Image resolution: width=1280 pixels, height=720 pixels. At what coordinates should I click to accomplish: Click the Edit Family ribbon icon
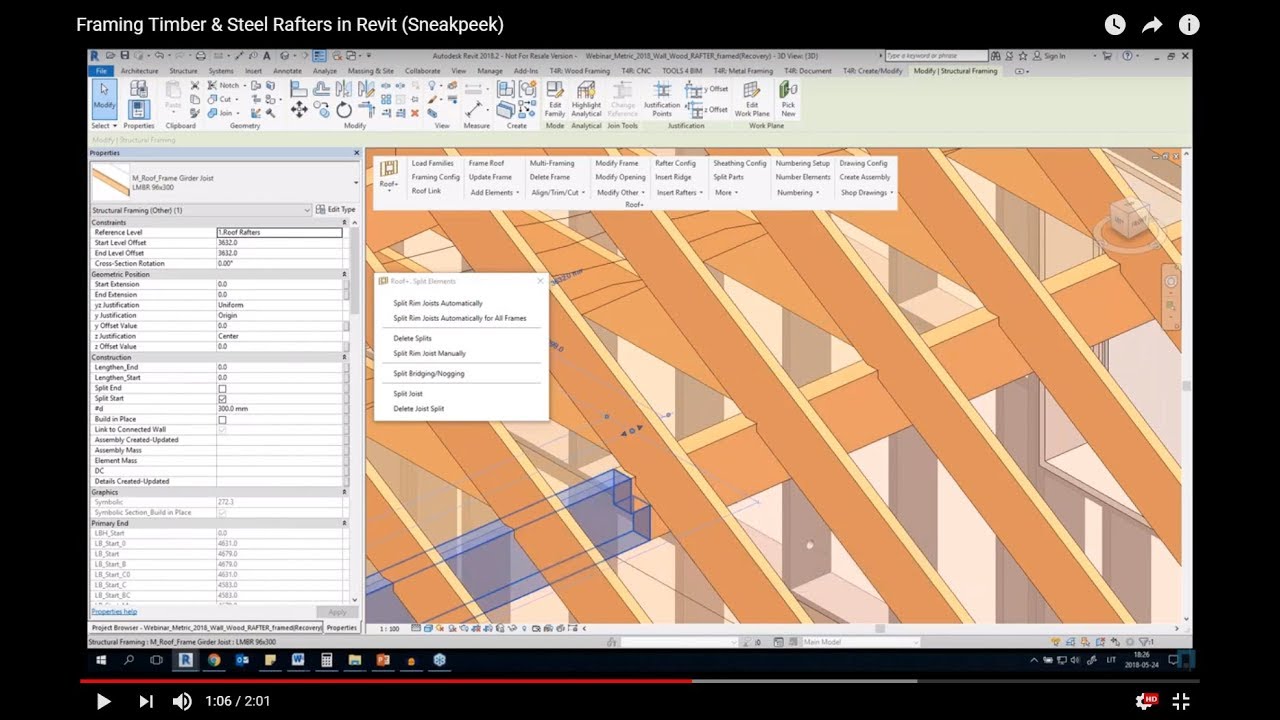click(555, 100)
